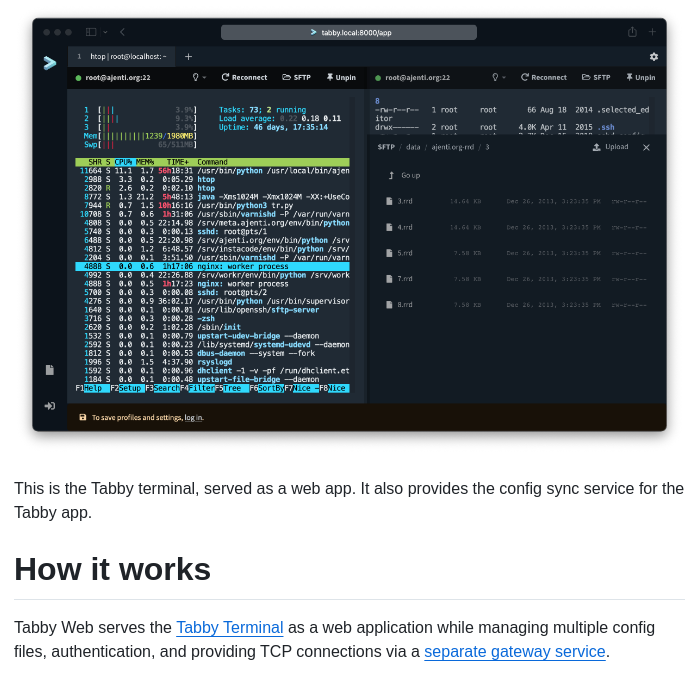Click the Command column header in htop

[212, 162]
